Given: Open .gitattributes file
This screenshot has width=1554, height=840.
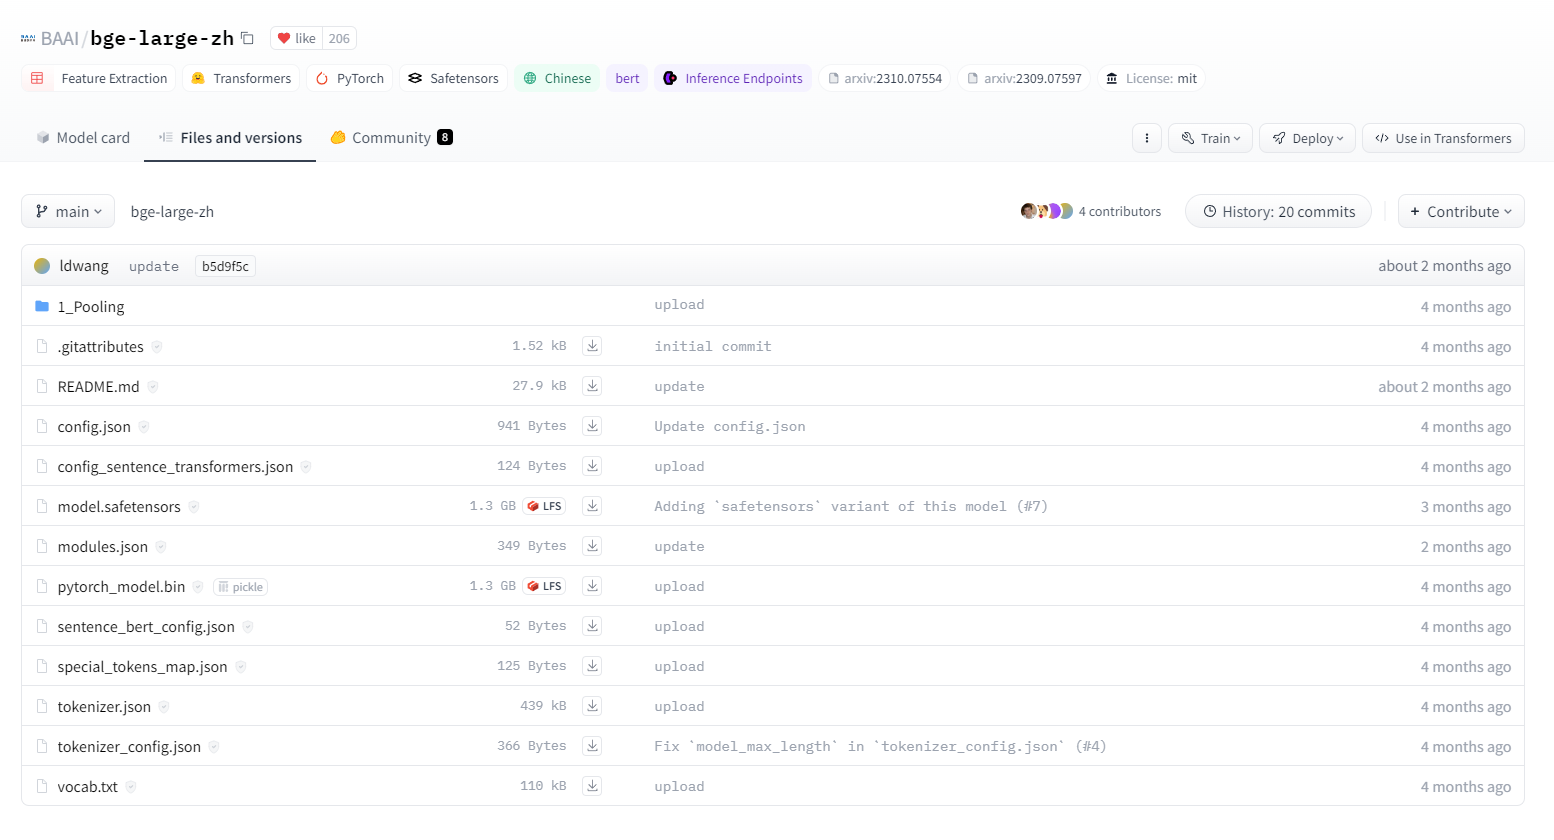Looking at the screenshot, I should coord(100,347).
